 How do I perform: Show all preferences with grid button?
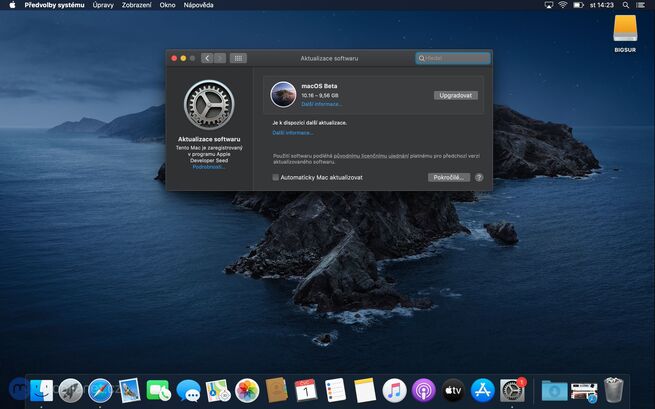[x=238, y=58]
